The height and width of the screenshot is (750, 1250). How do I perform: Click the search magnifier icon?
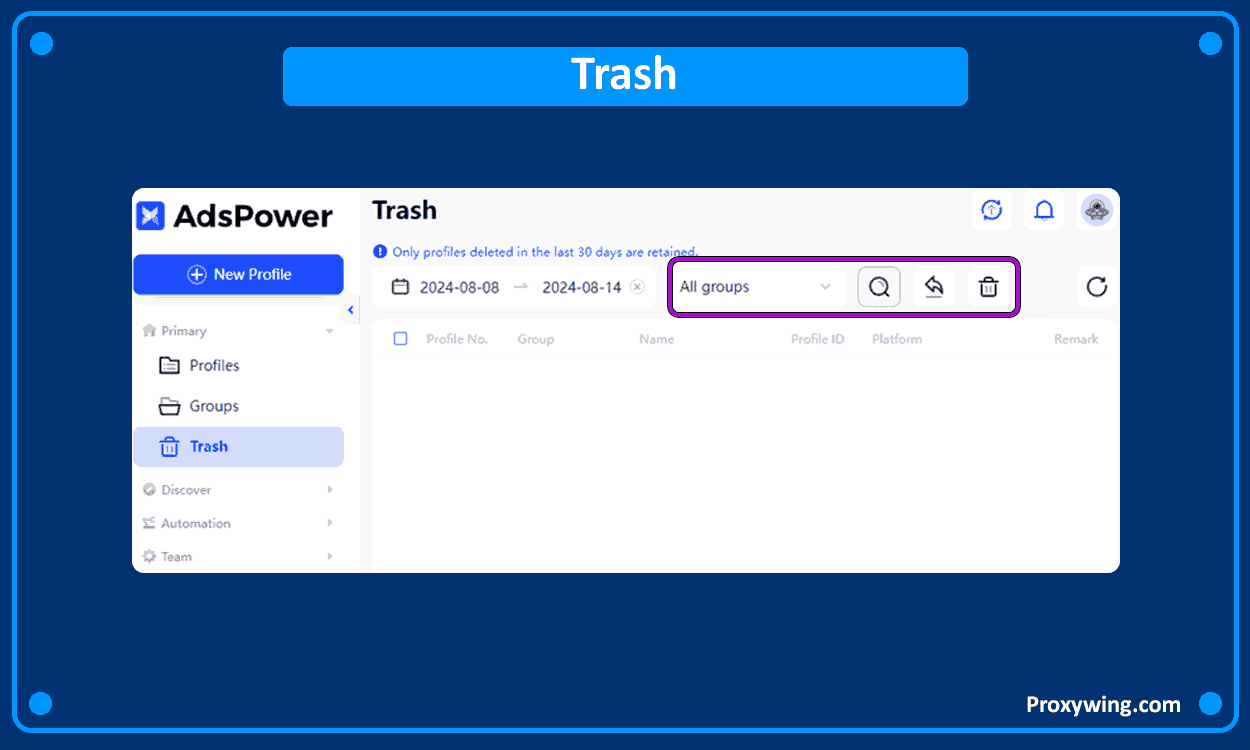pos(879,287)
